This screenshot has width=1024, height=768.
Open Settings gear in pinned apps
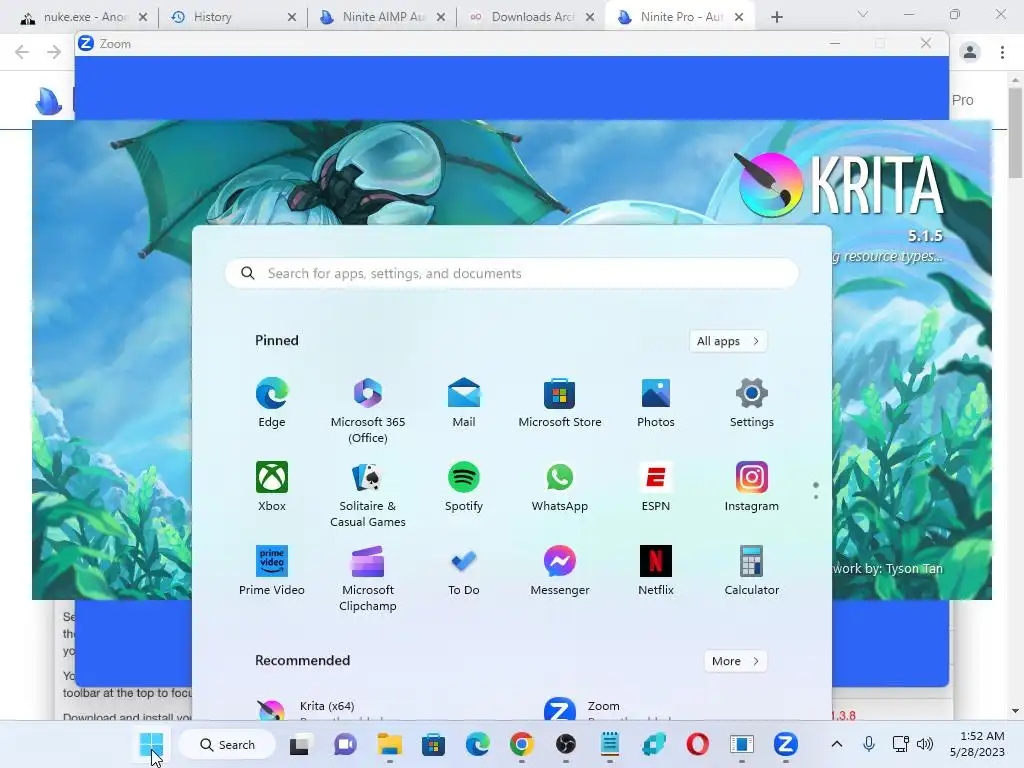pos(752,402)
